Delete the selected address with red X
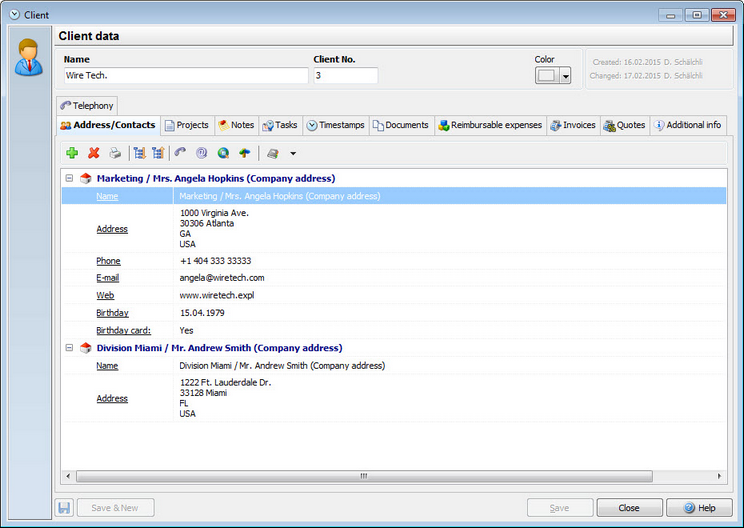This screenshot has height=528, width=744. coord(93,153)
